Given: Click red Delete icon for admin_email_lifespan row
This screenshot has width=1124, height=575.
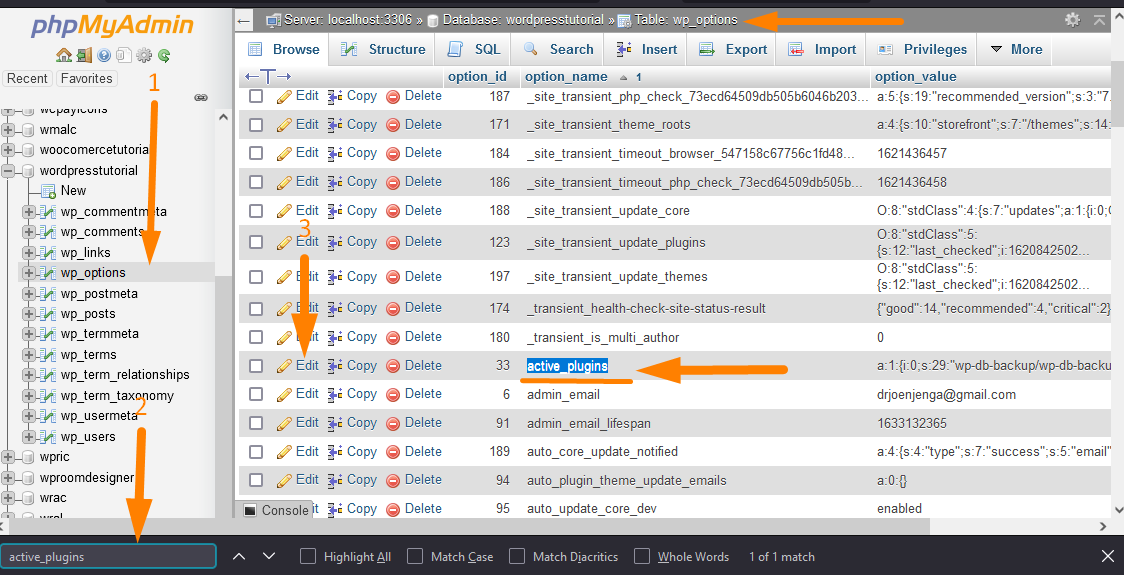Looking at the screenshot, I should pos(393,424).
